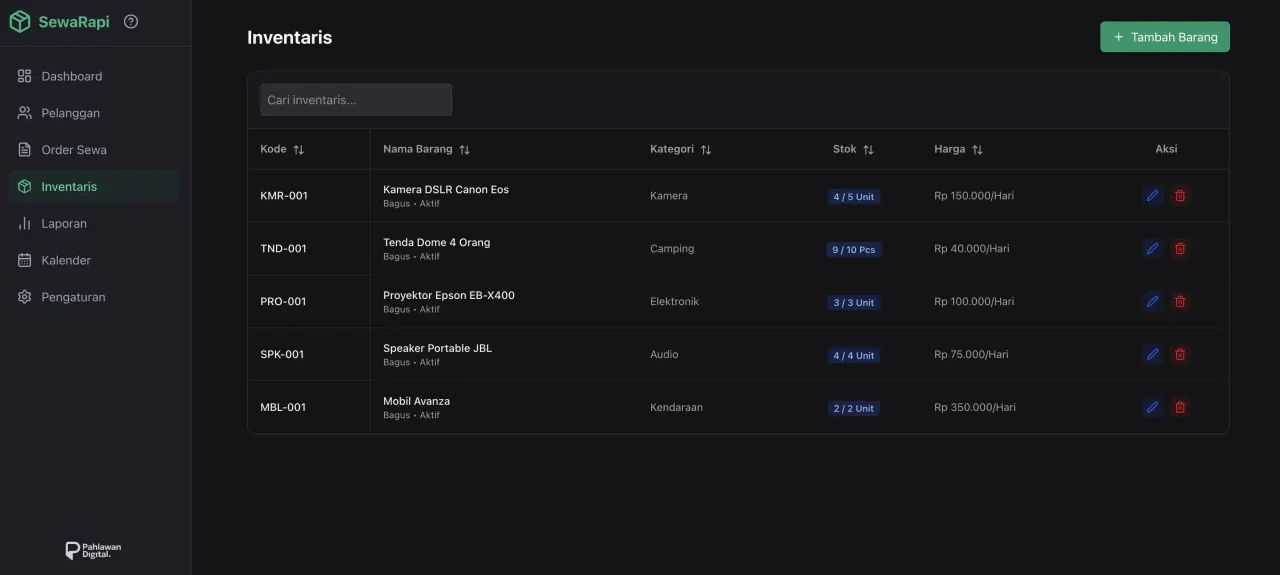Screen dimensions: 1280x575
Task: Click the Order Sewa document icon
Action: click(25, 150)
